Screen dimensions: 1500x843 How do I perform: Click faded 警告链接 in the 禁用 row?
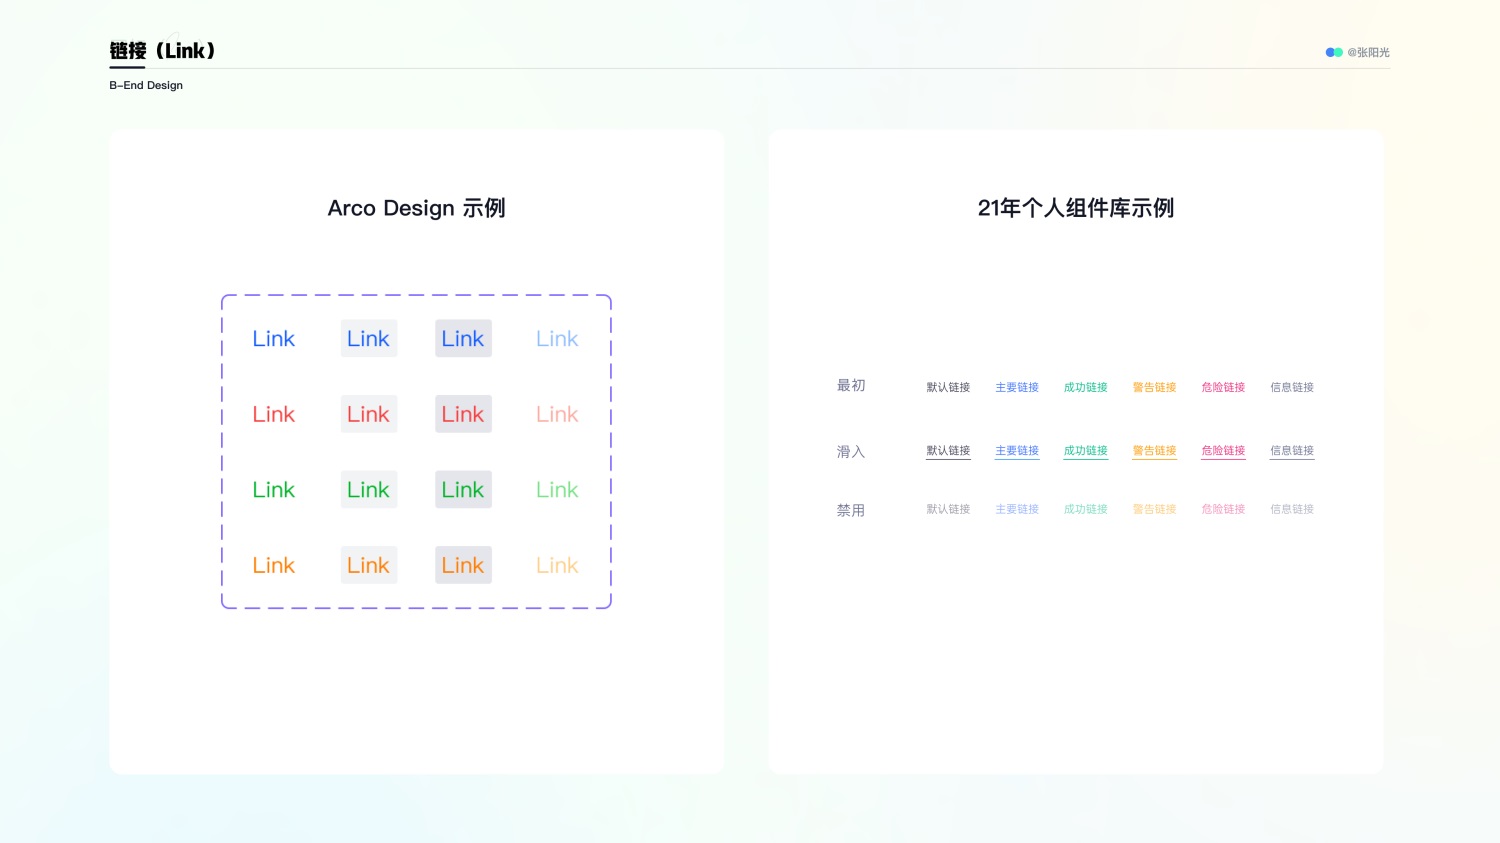(1154, 509)
